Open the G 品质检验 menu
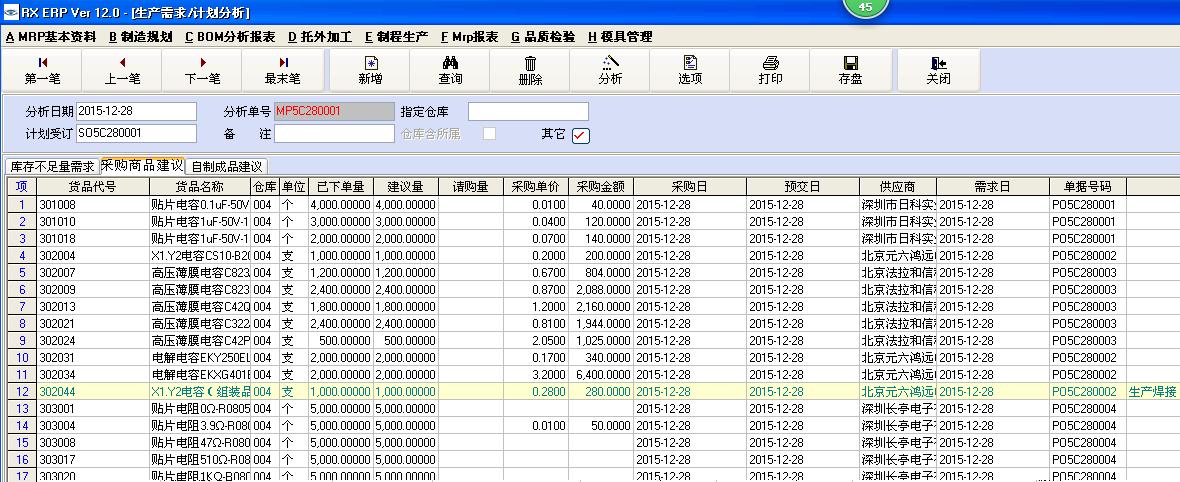The image size is (1180, 482). [x=543, y=36]
